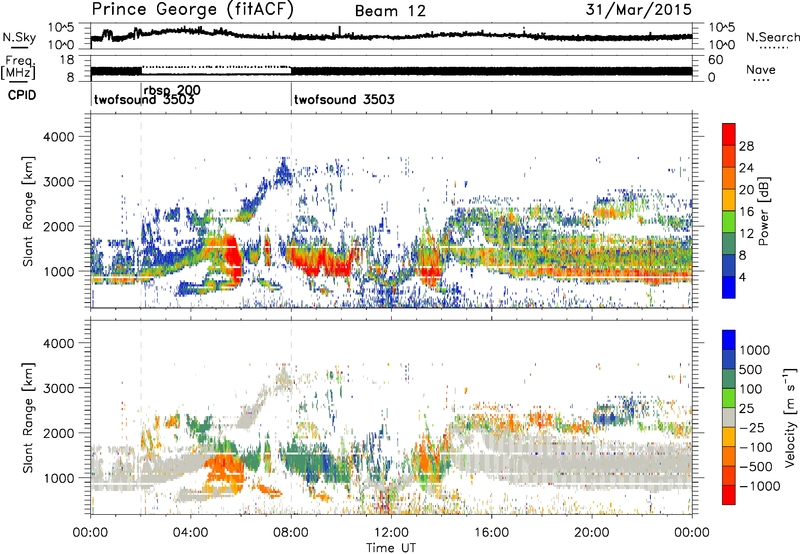Click the 'Beam 12' label
This screenshot has width=800, height=554.
point(390,11)
